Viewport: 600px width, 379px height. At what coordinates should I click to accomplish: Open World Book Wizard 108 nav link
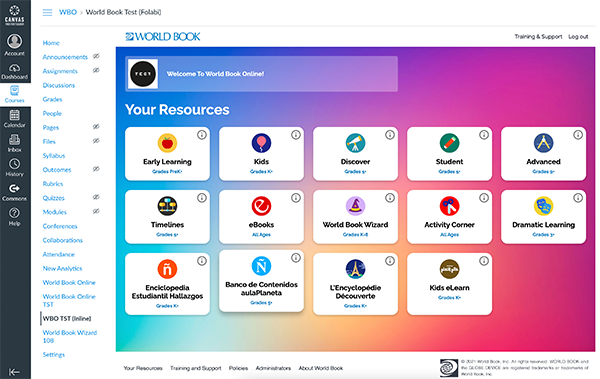[x=70, y=337]
